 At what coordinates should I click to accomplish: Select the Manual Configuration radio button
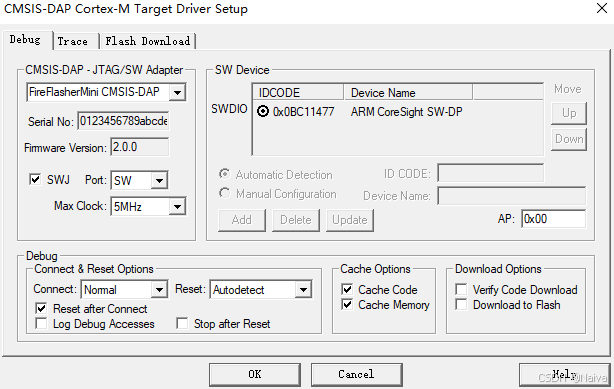tap(224, 193)
